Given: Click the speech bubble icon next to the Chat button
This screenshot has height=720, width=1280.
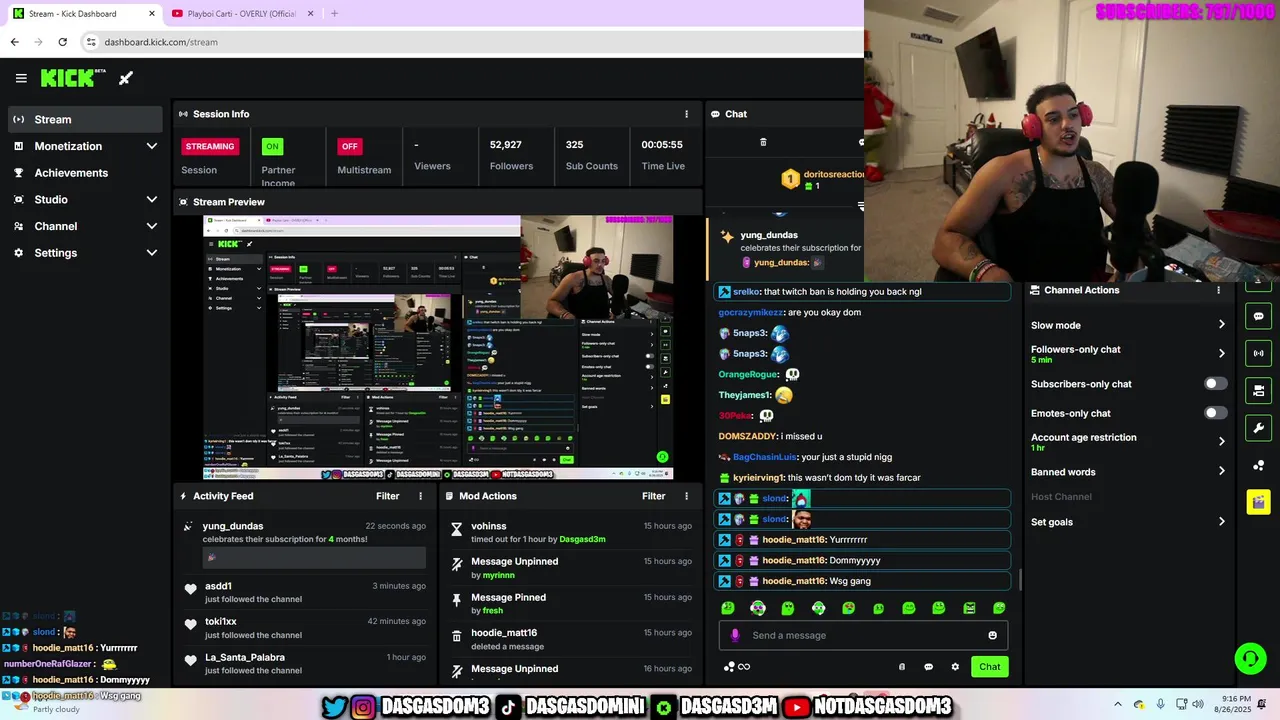Looking at the screenshot, I should (928, 667).
